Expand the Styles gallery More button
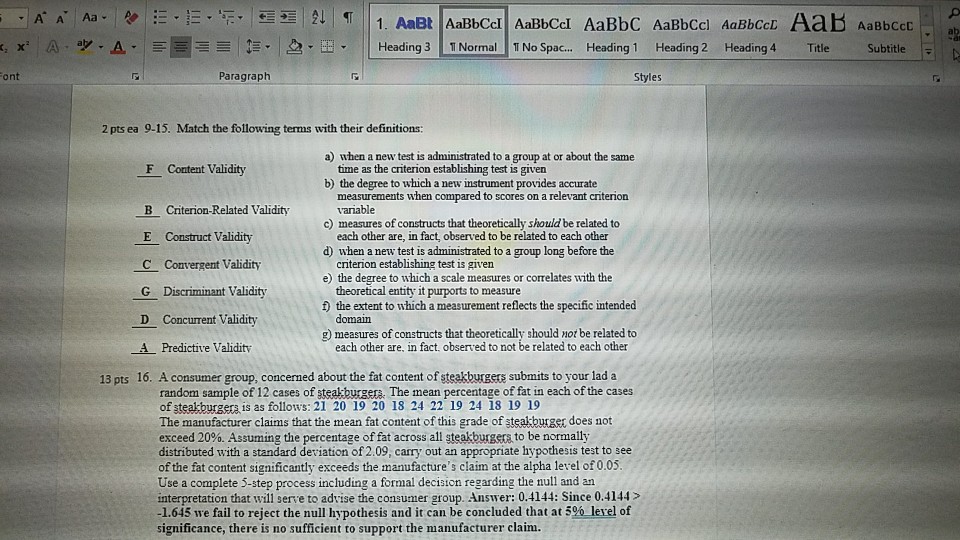This screenshot has height=540, width=960. tap(928, 53)
